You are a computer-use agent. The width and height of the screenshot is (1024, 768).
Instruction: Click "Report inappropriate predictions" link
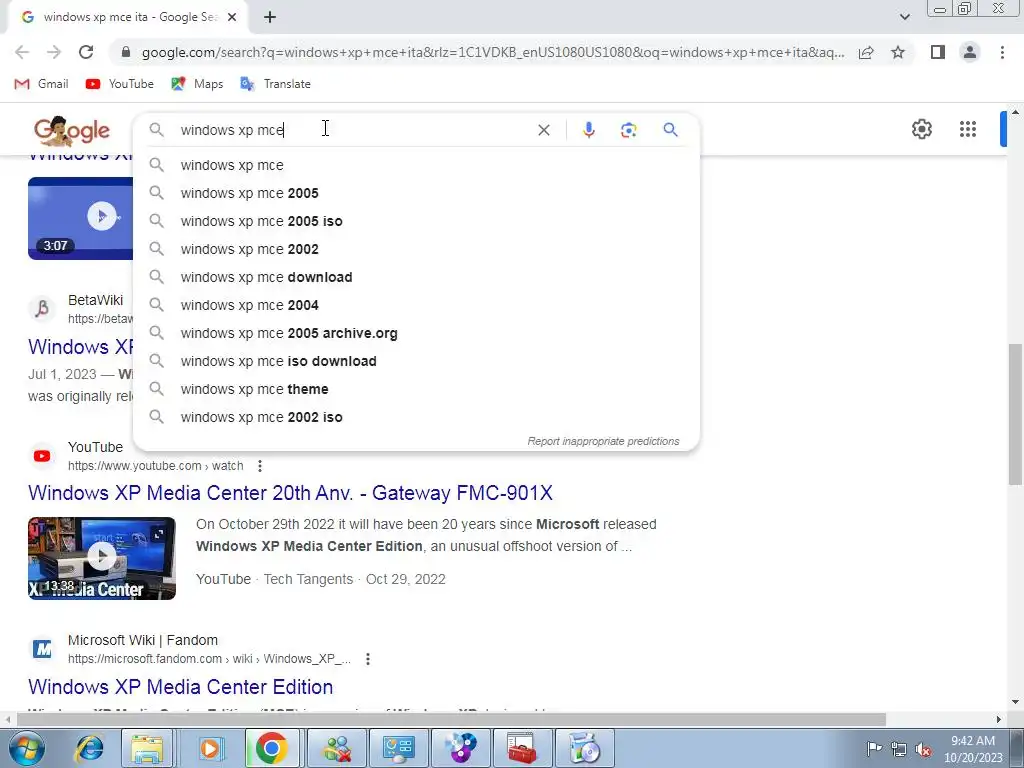[x=603, y=441]
